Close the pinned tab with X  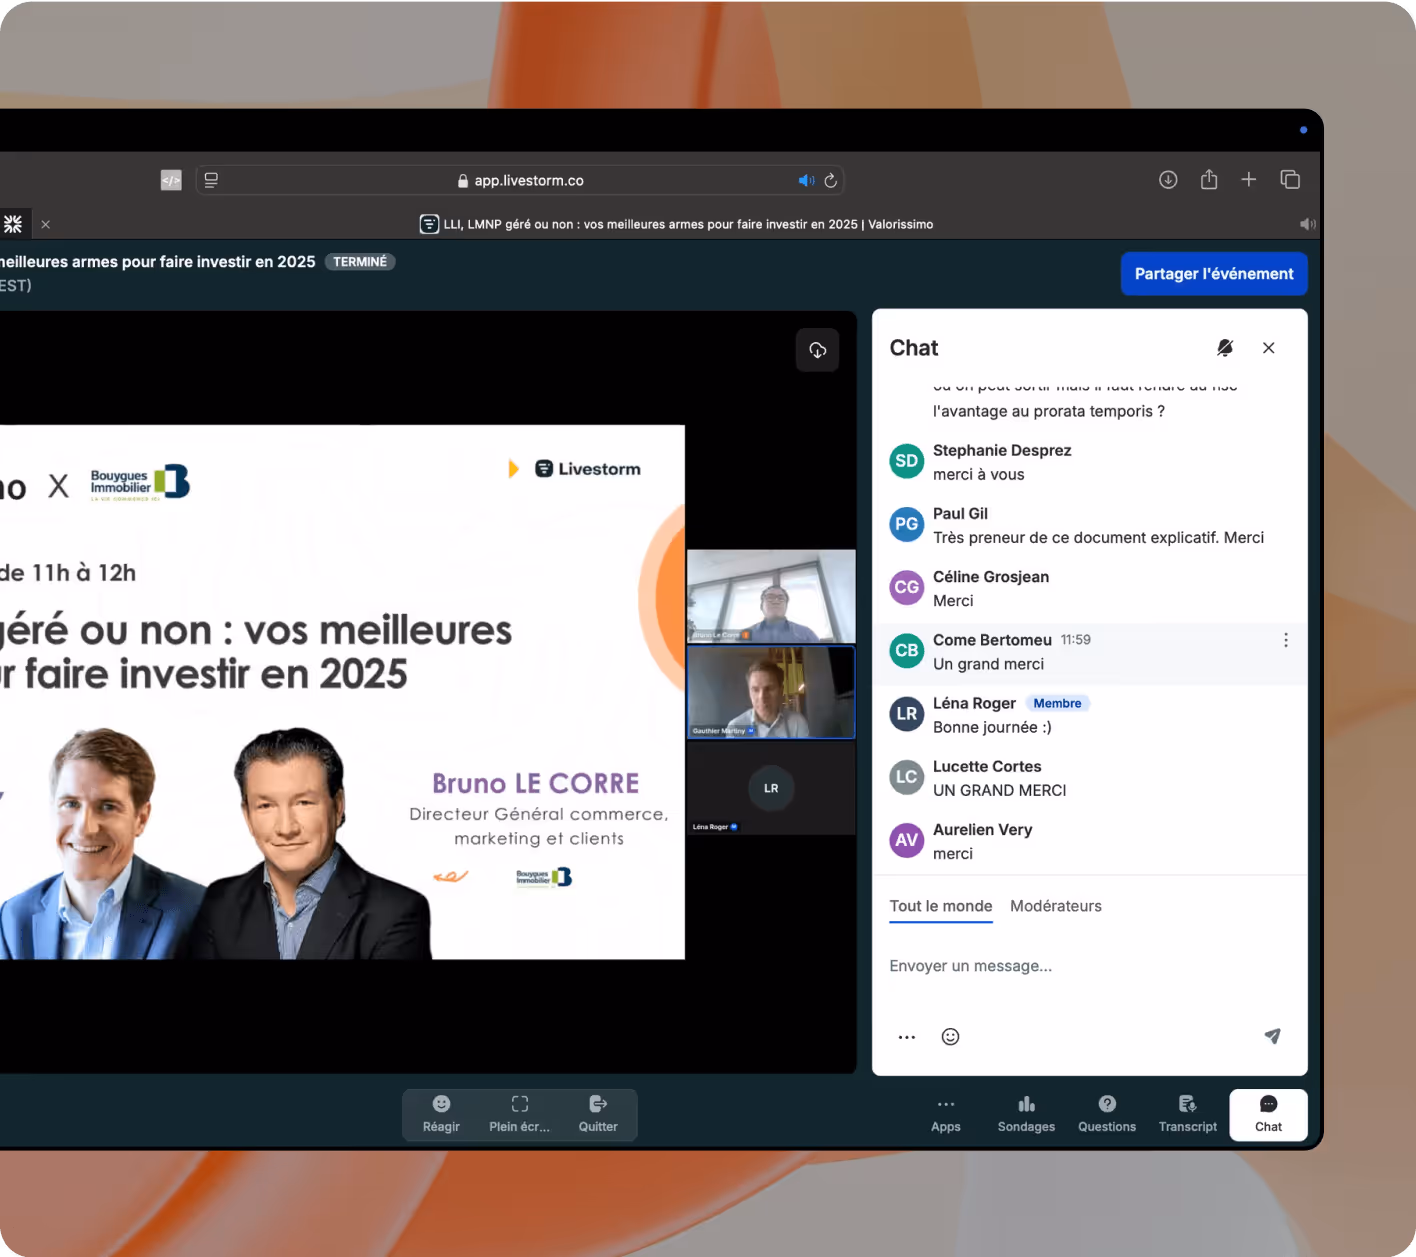click(x=46, y=225)
